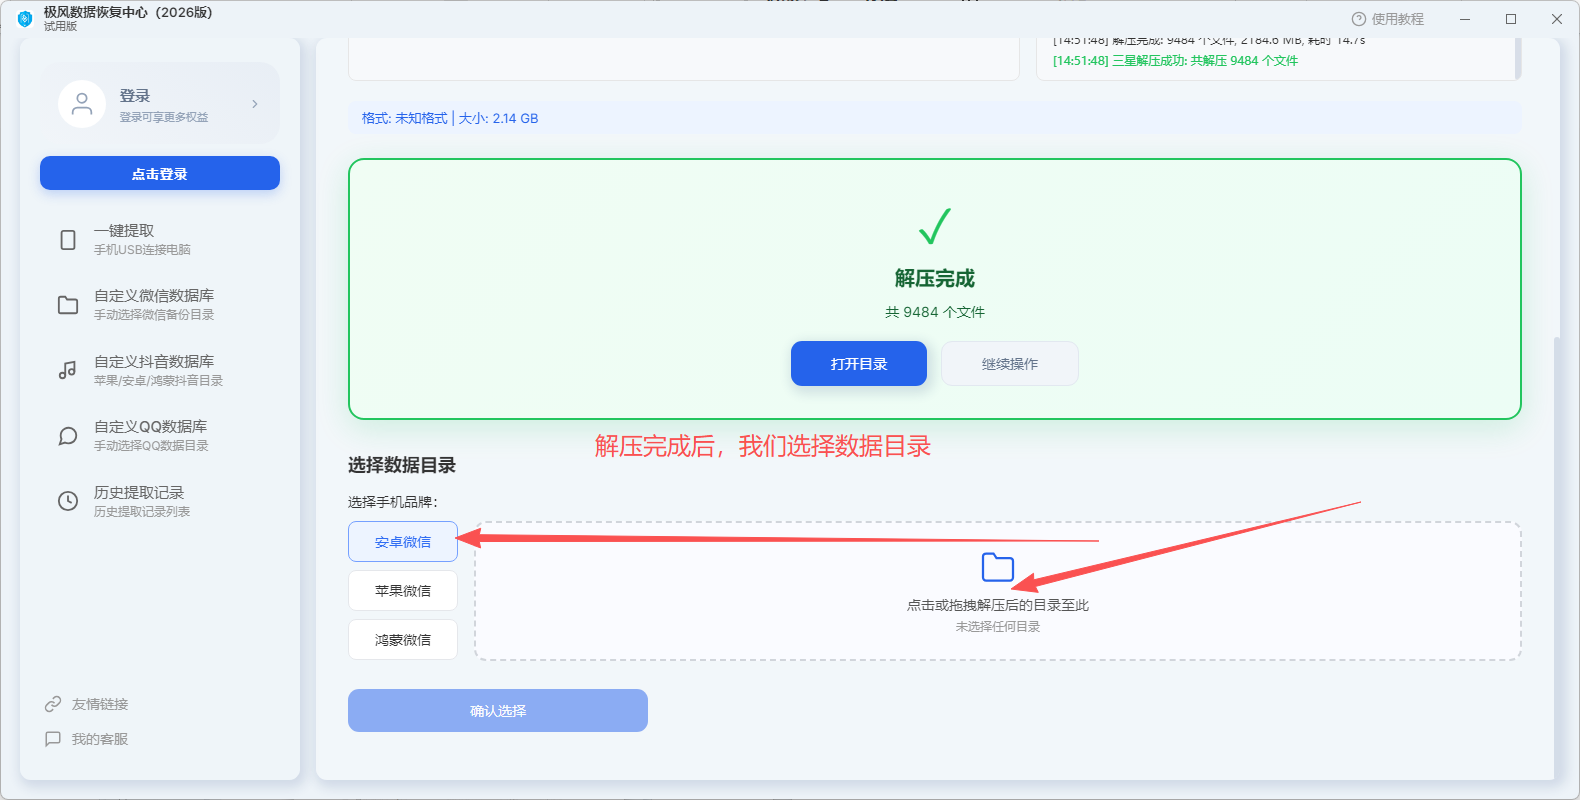Expand the login card chevron
Image resolution: width=1580 pixels, height=800 pixels.
(255, 104)
